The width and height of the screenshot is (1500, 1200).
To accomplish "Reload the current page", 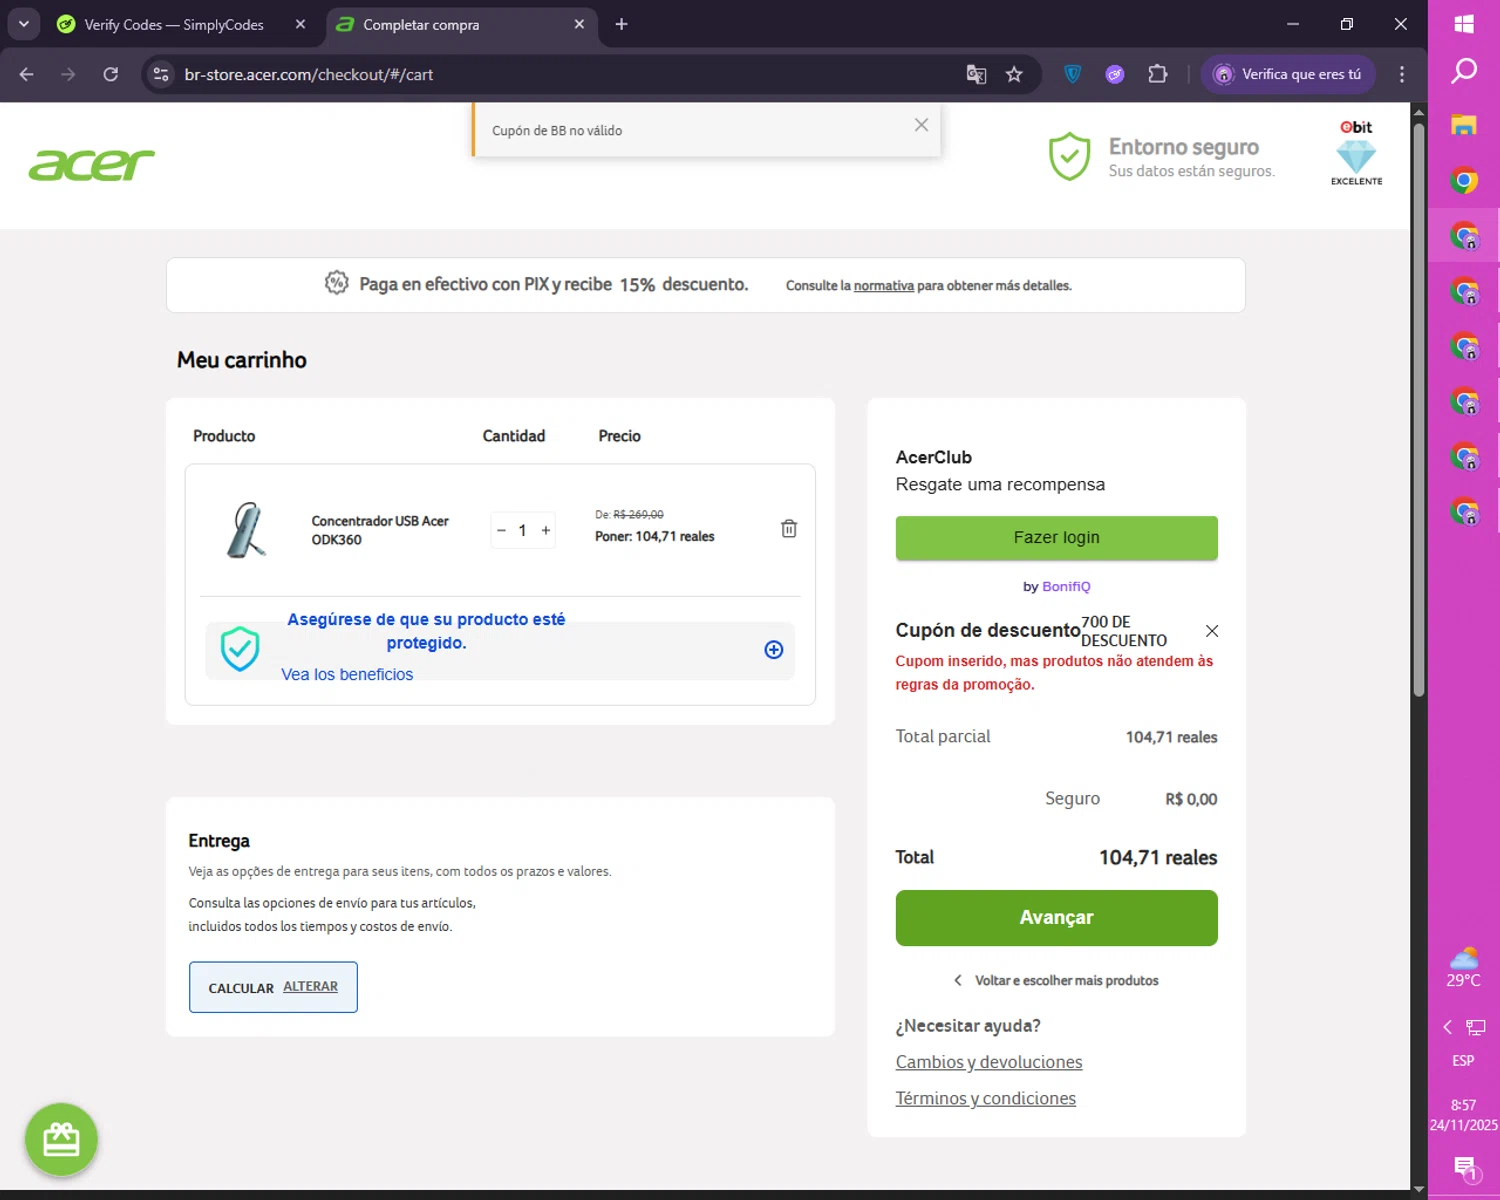I will click(110, 75).
